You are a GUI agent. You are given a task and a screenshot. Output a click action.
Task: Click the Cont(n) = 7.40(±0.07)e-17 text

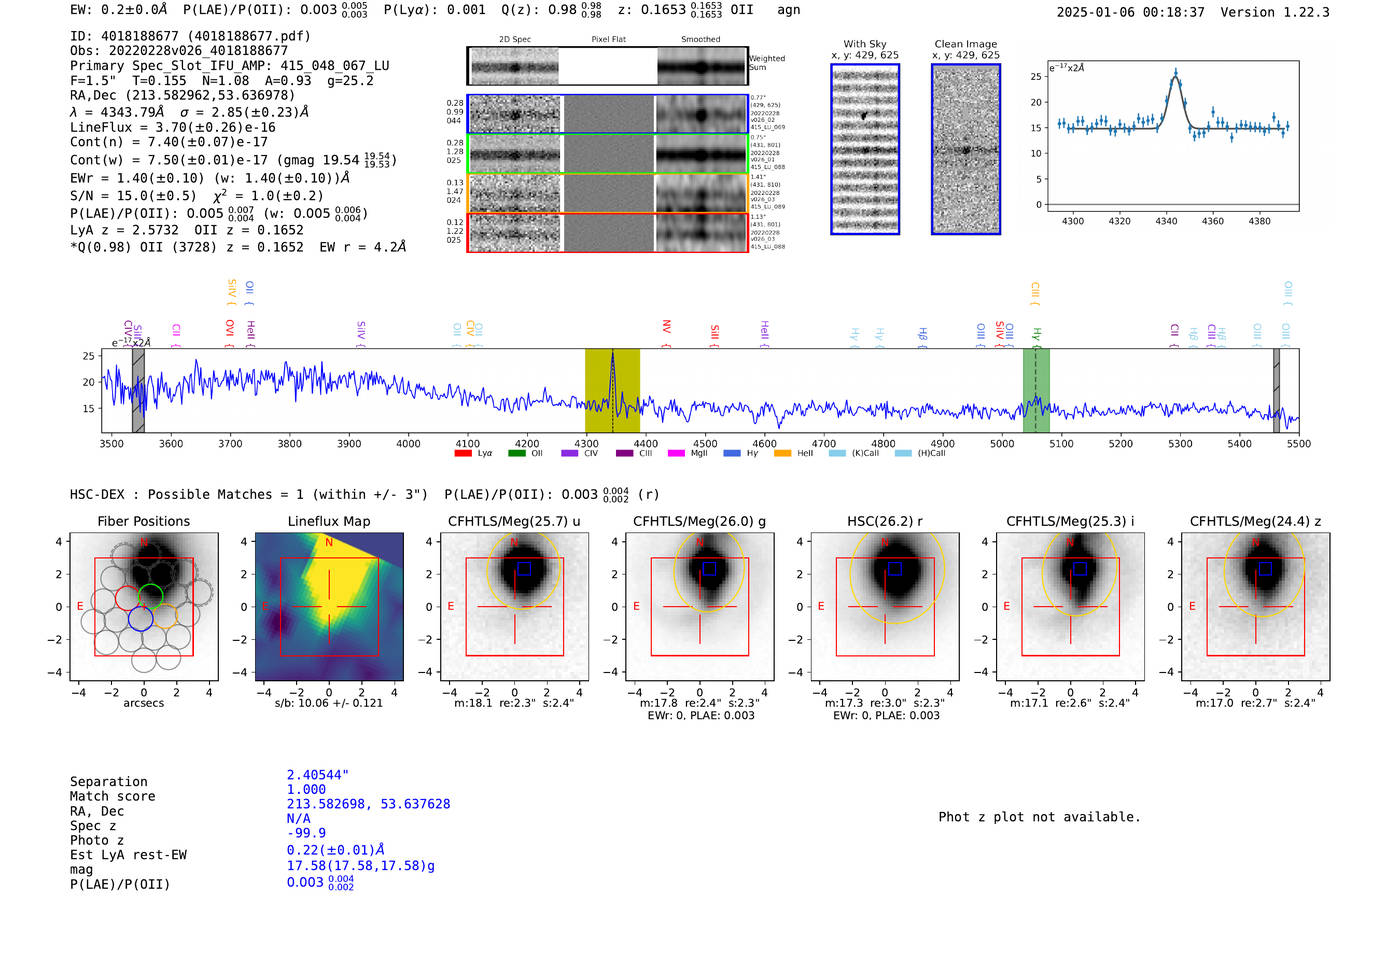169,143
